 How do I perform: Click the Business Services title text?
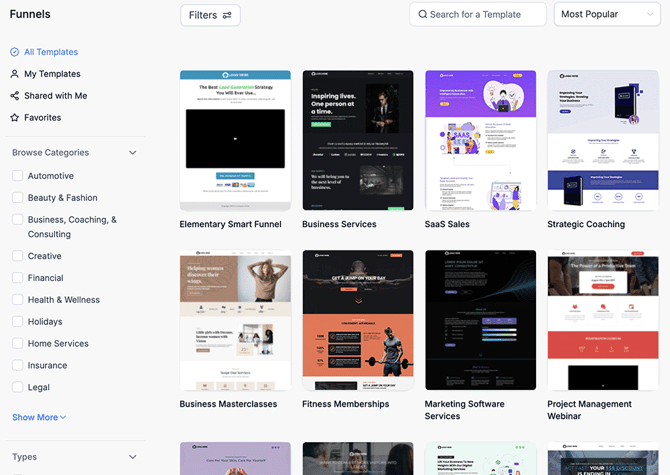pos(339,224)
